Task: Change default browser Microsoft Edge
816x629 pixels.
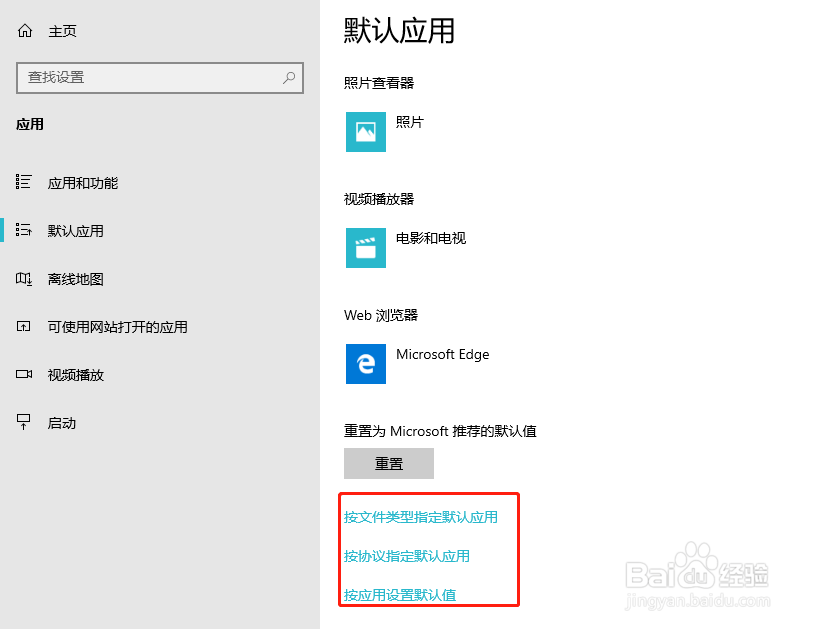Action: [x=442, y=354]
